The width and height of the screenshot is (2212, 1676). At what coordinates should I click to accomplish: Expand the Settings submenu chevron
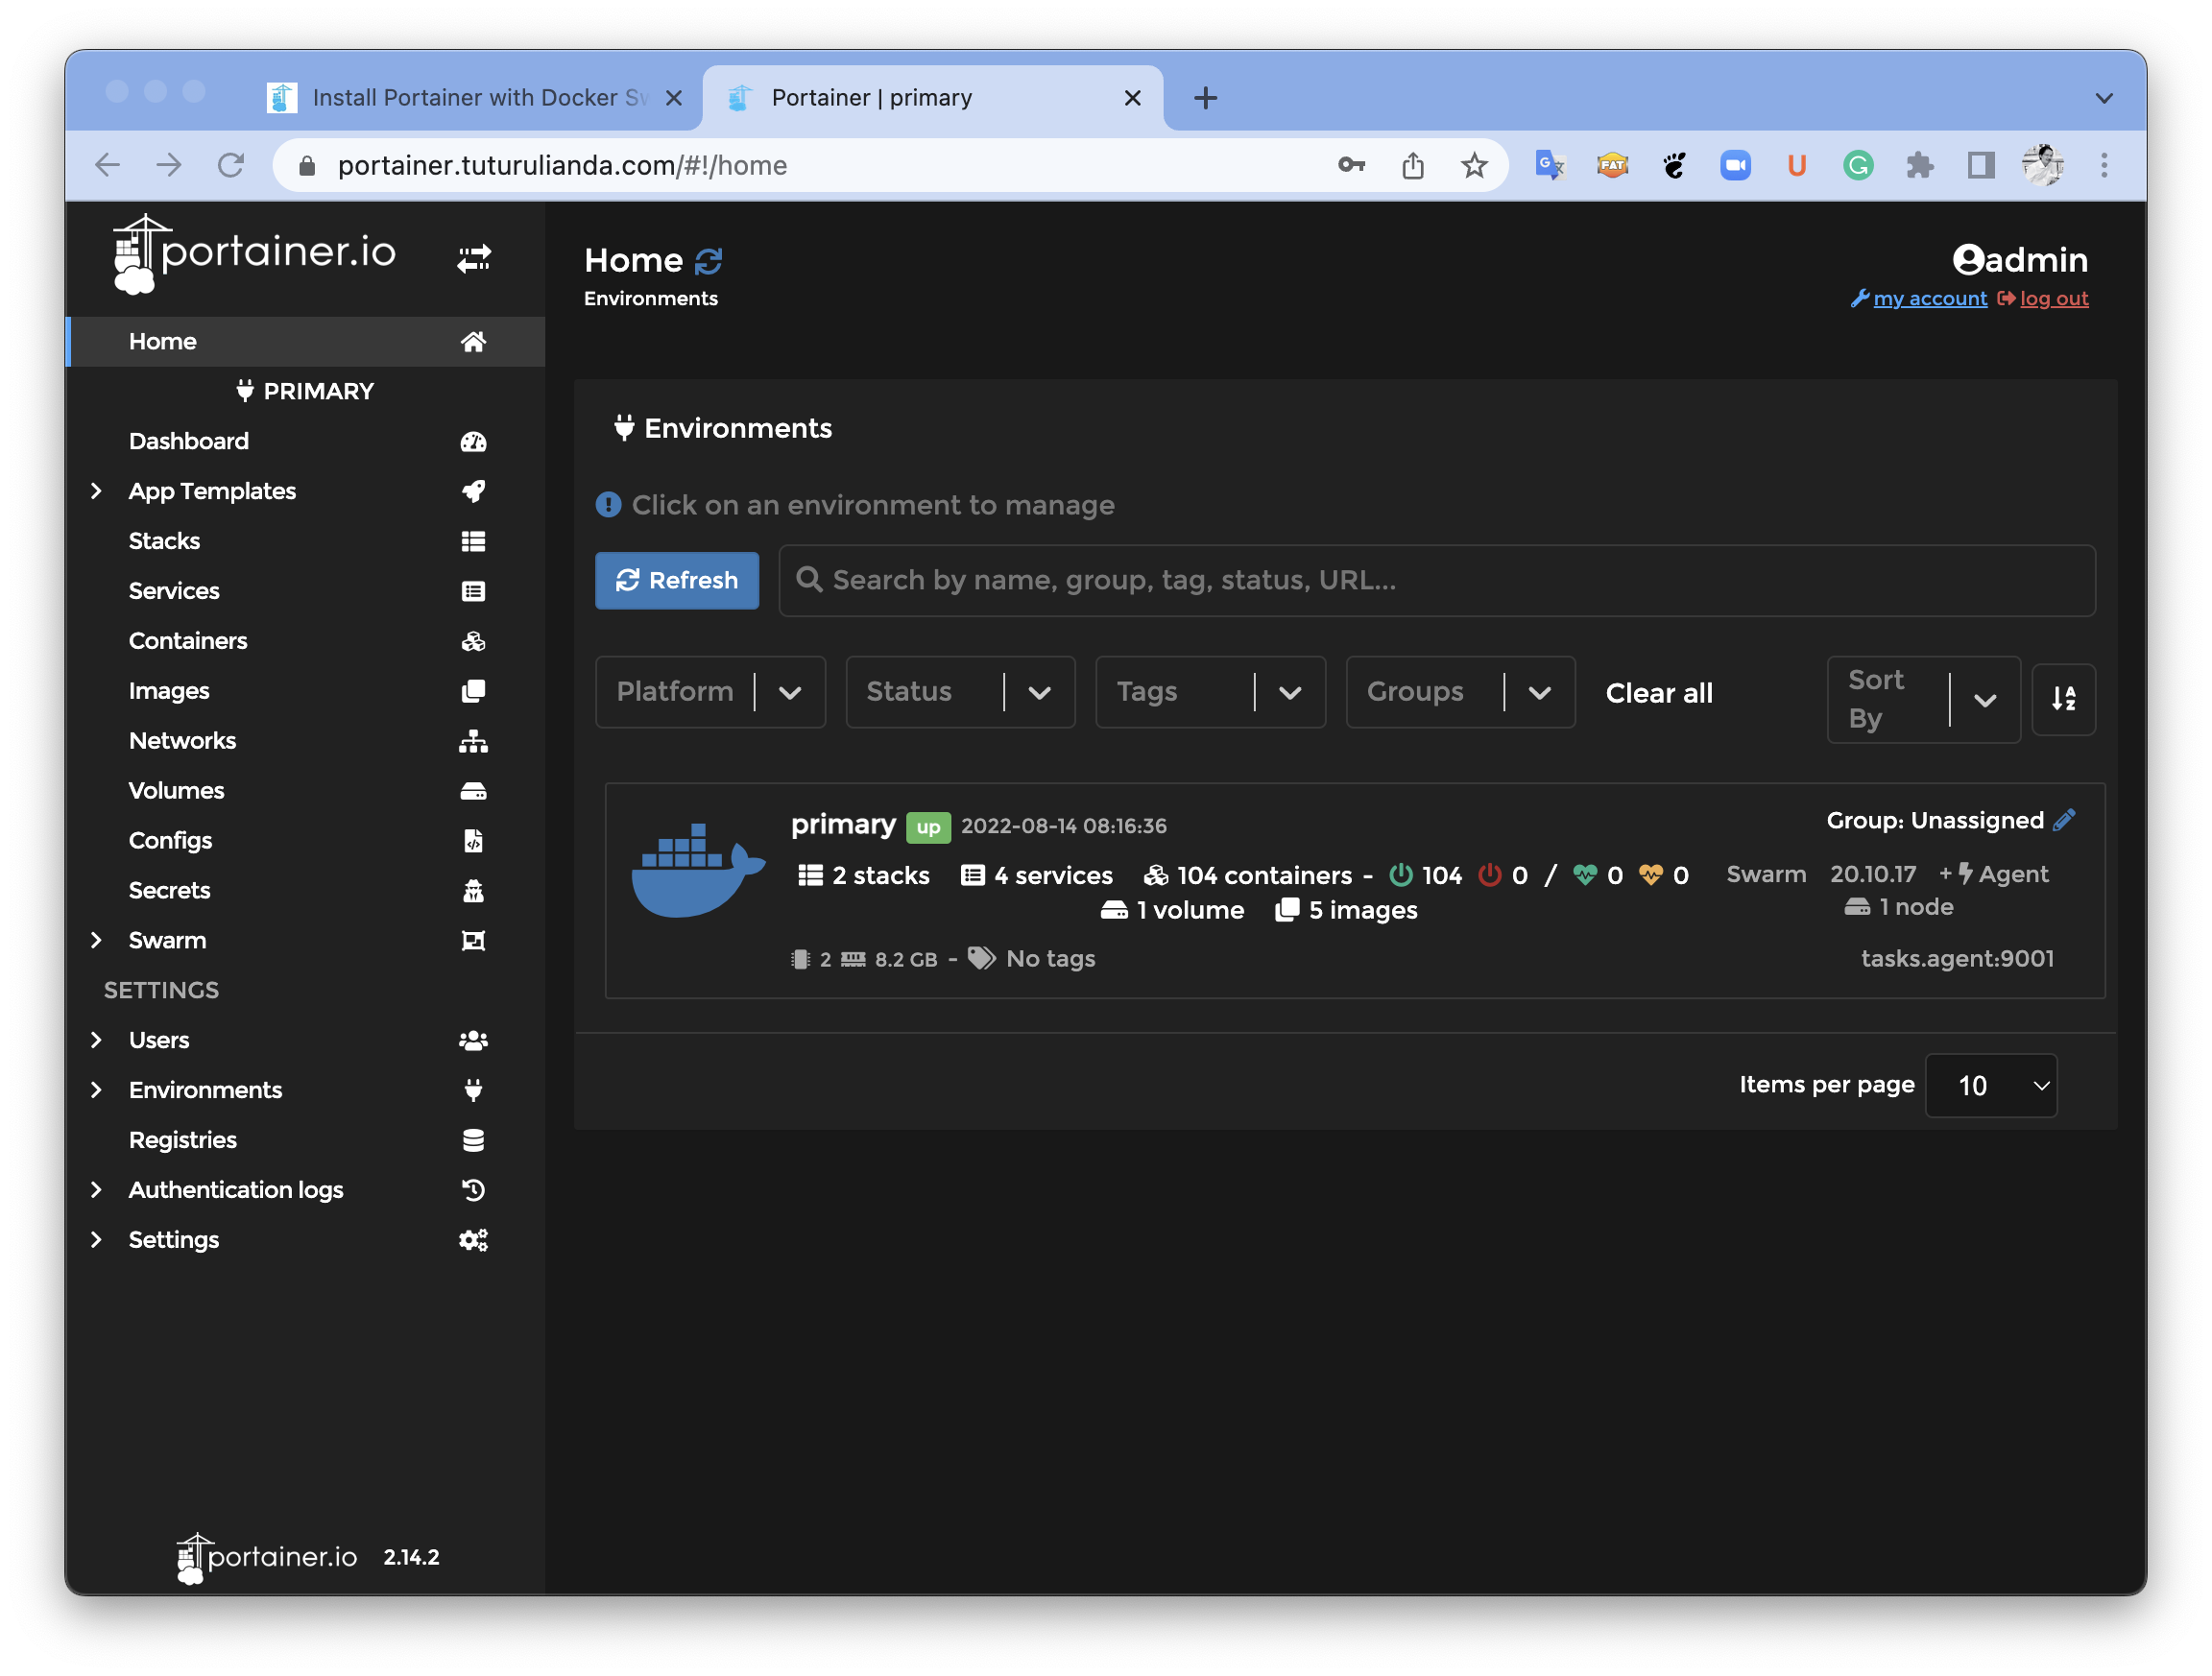click(x=96, y=1241)
